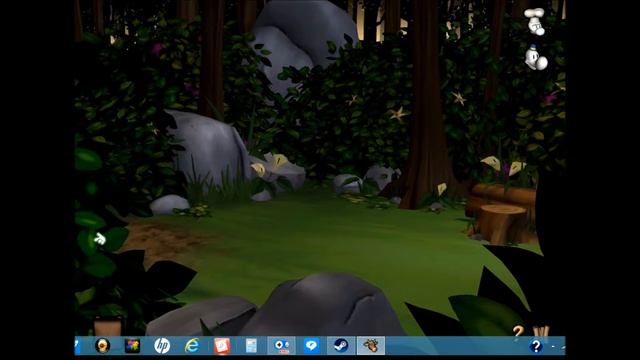Viewport: 640px width, 360px height.
Task: Open Steam from the taskbar
Action: click(x=341, y=346)
